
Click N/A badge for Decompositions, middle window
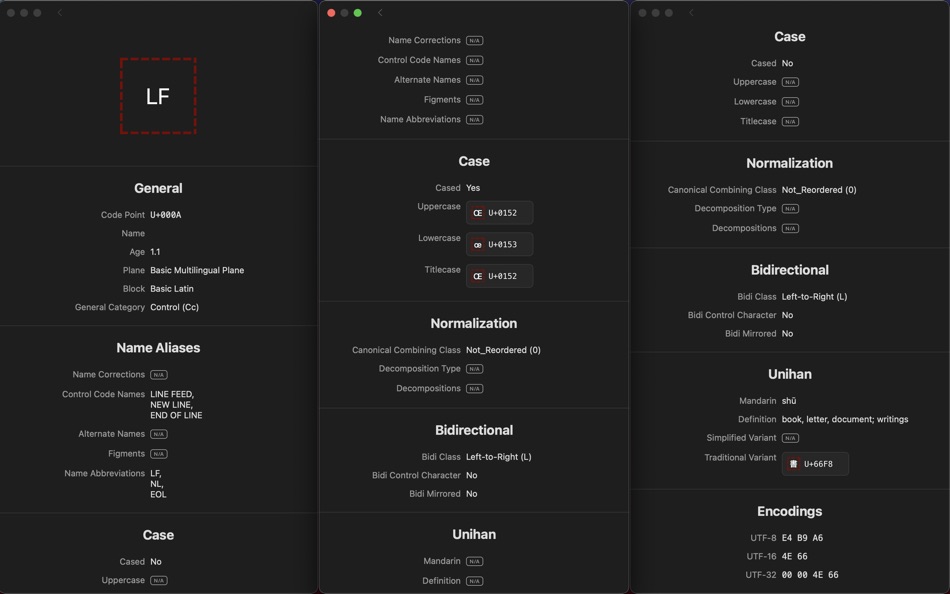(474, 389)
